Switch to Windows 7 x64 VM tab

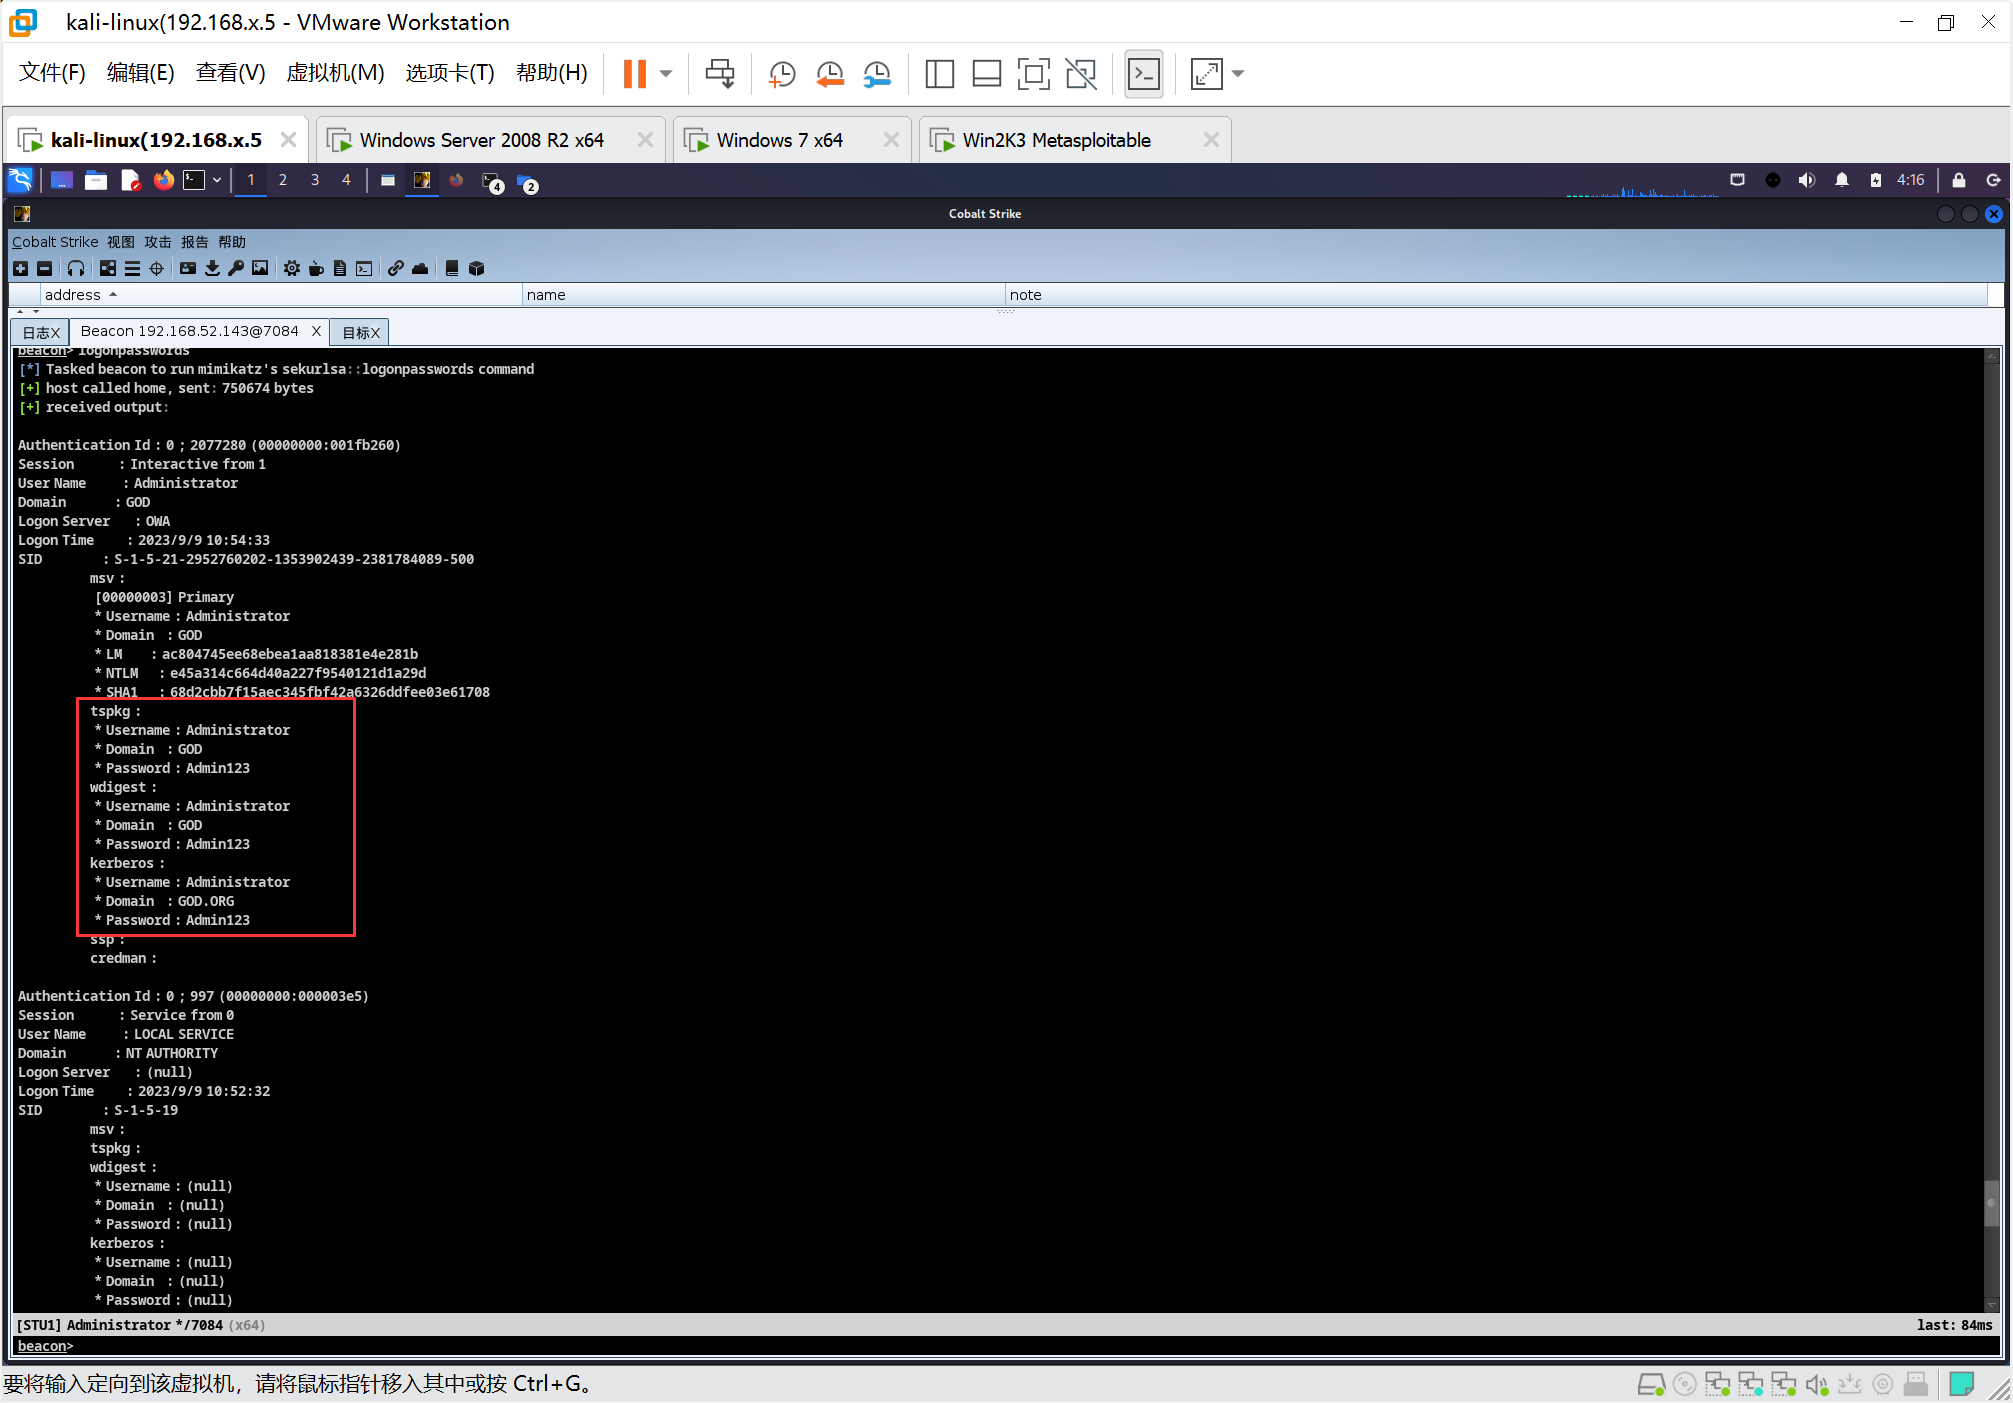pyautogui.click(x=779, y=140)
